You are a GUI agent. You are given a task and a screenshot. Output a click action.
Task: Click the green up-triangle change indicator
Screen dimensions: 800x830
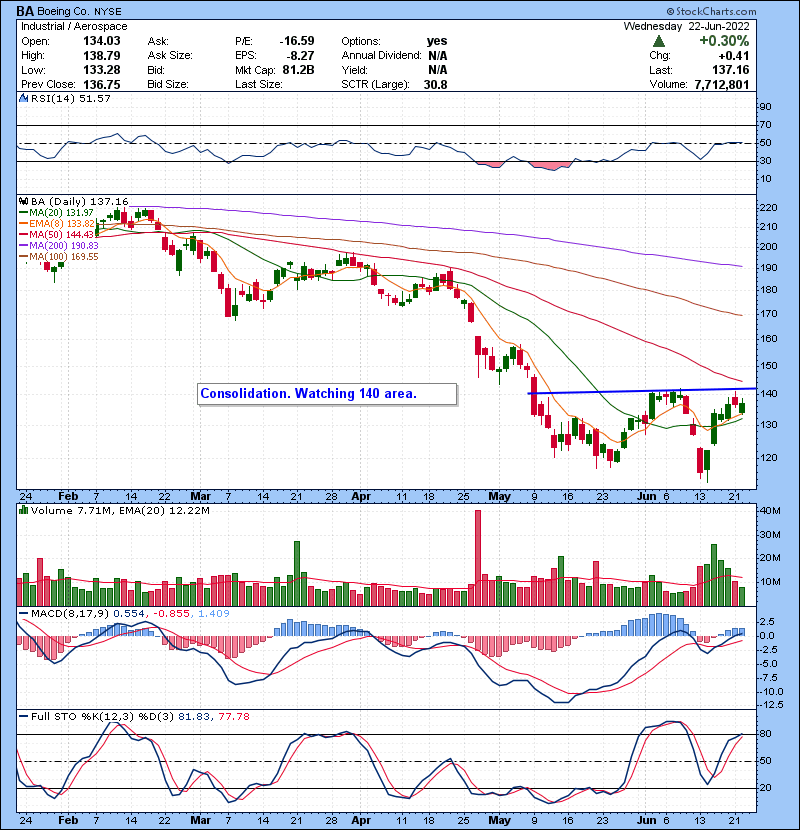coord(659,41)
